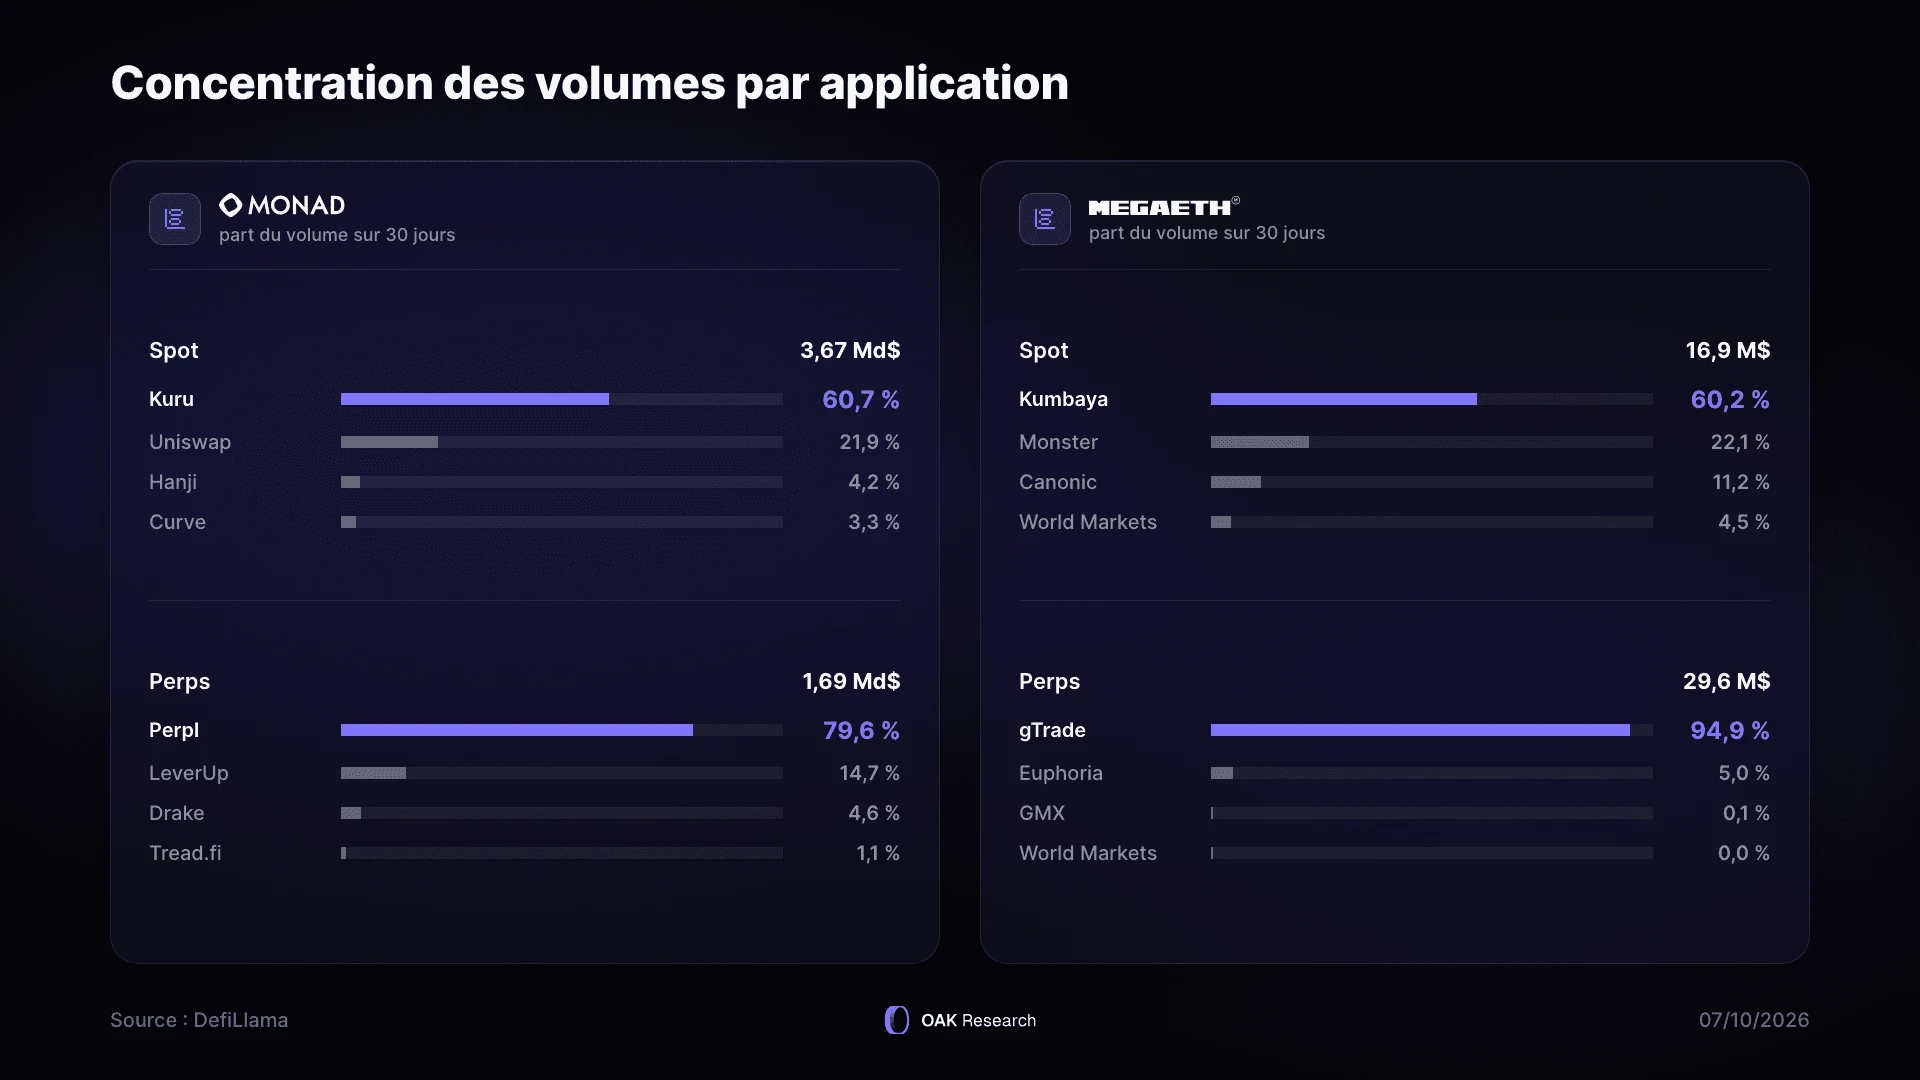This screenshot has height=1080, width=1920.
Task: Click the Monad spot total "3,67 Md$"
Action: tap(850, 350)
